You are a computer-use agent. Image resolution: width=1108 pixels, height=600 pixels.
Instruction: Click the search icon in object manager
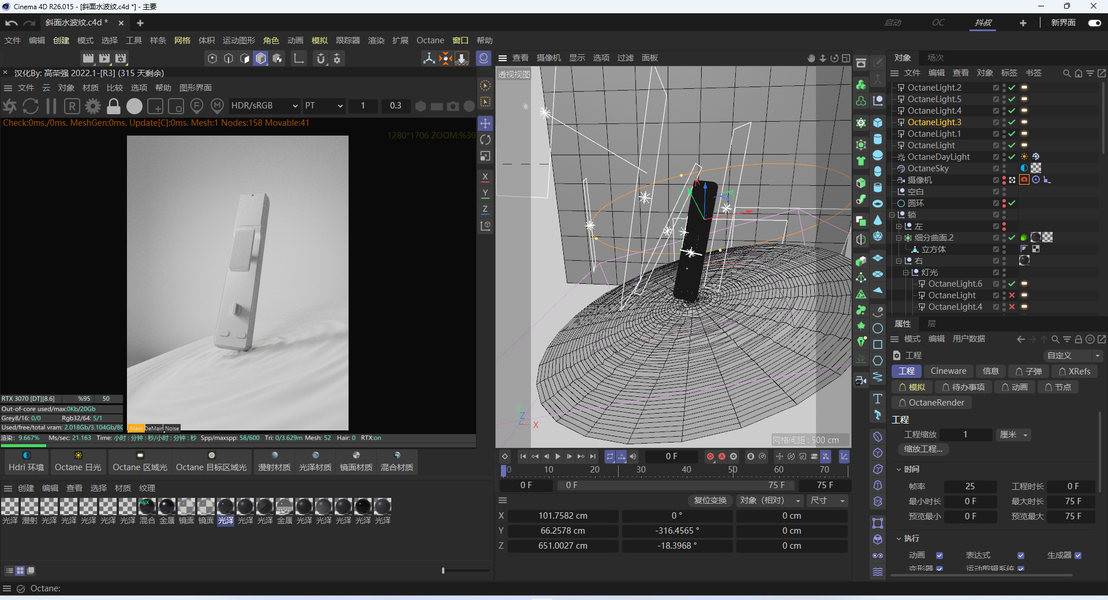[1067, 73]
